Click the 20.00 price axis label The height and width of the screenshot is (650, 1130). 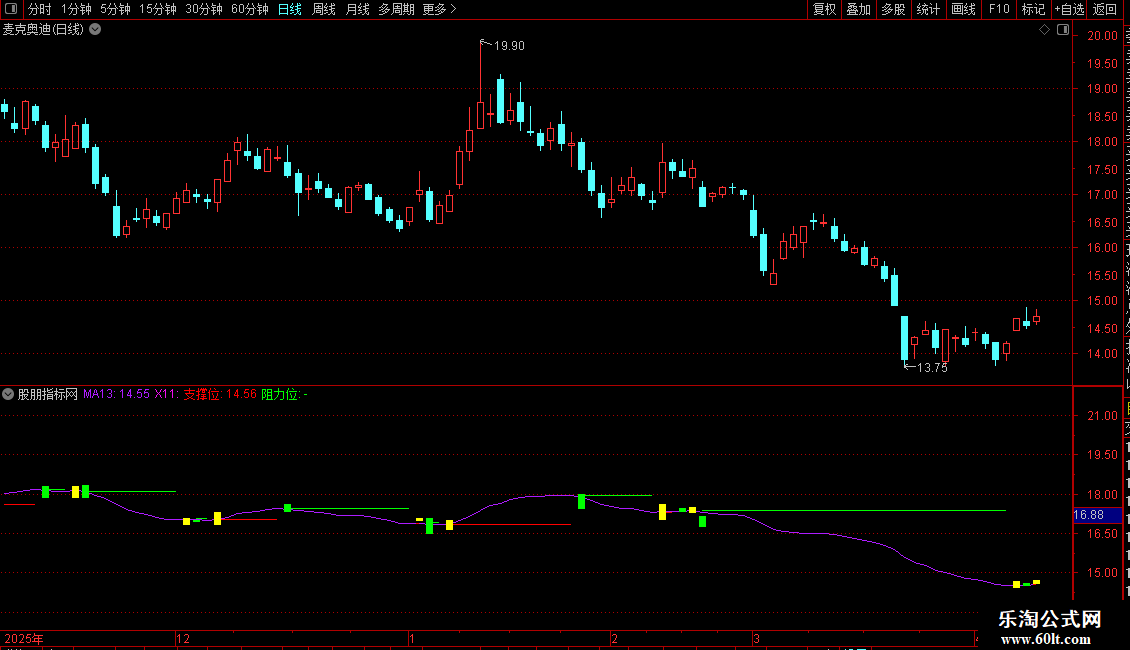[x=1103, y=35]
